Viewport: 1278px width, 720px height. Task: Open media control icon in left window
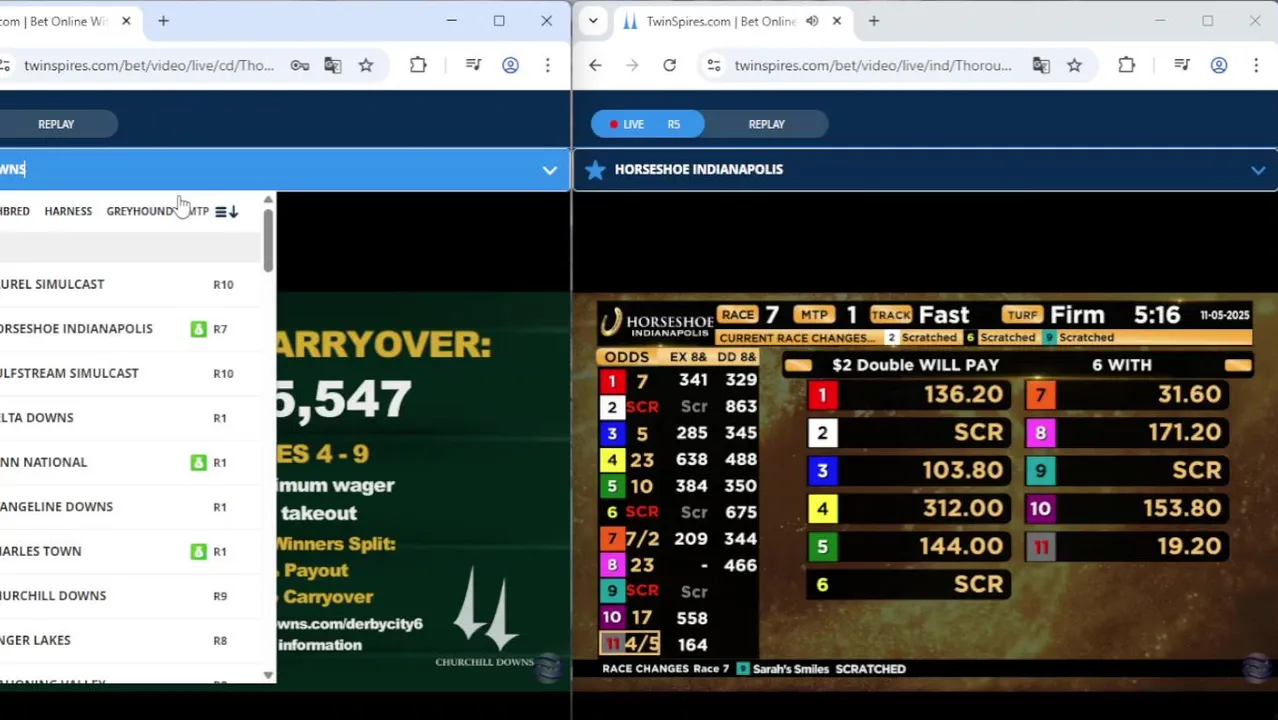tap(474, 65)
